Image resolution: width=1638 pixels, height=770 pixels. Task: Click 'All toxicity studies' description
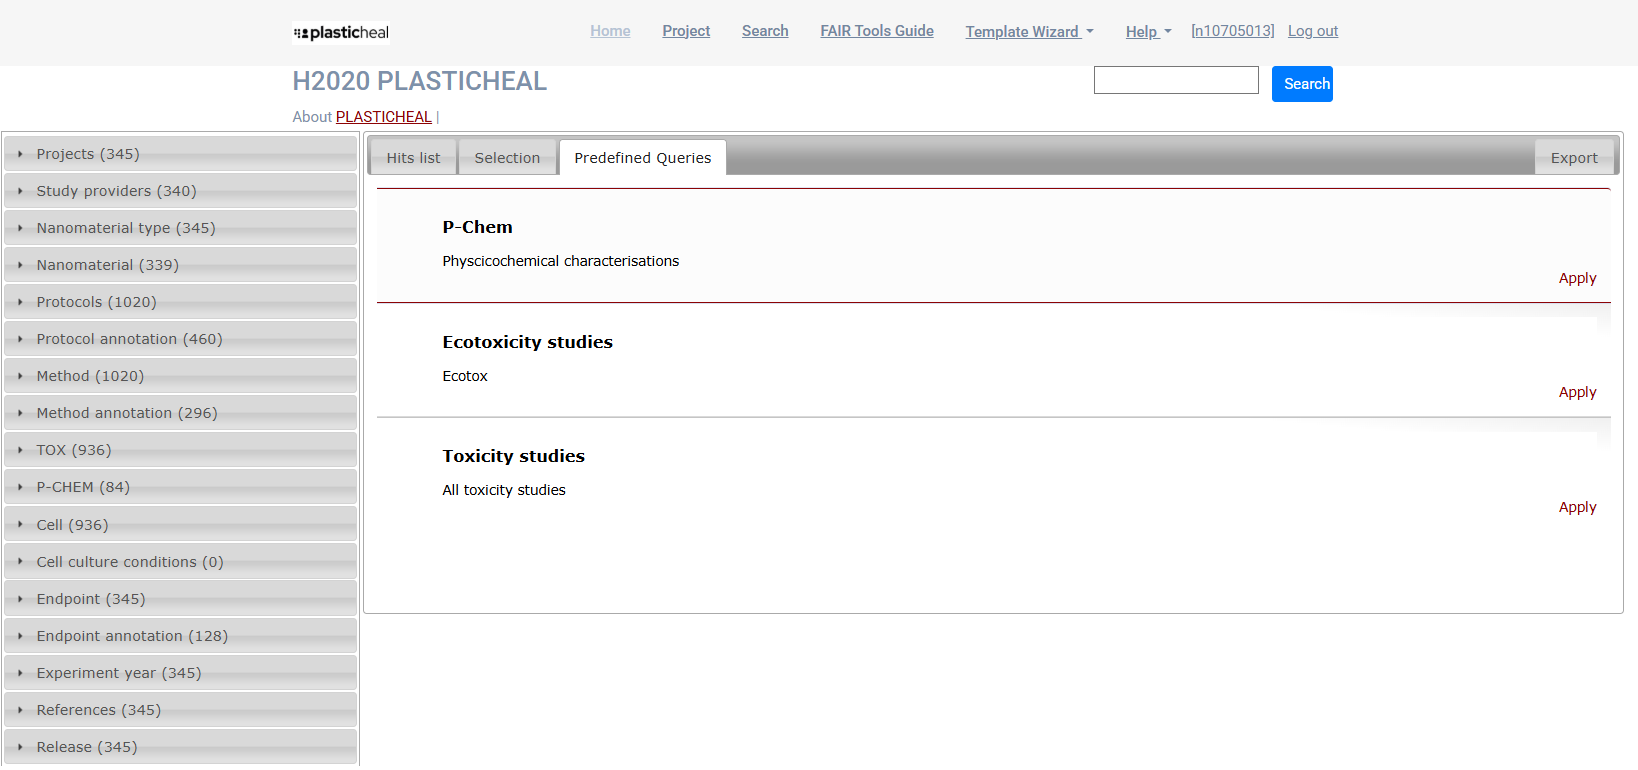(504, 490)
